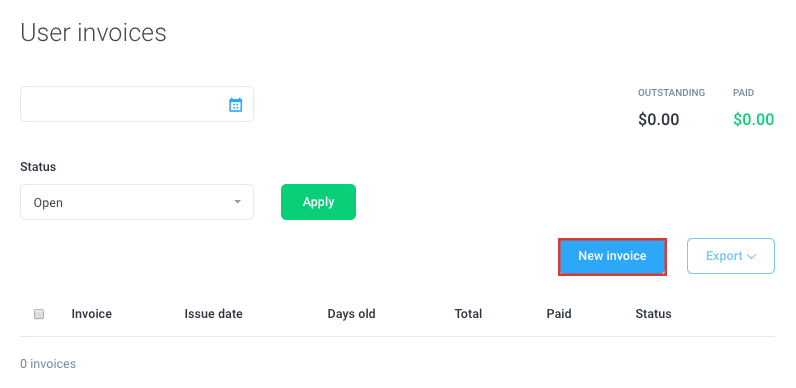Sort by the Issue date column header

click(x=213, y=314)
